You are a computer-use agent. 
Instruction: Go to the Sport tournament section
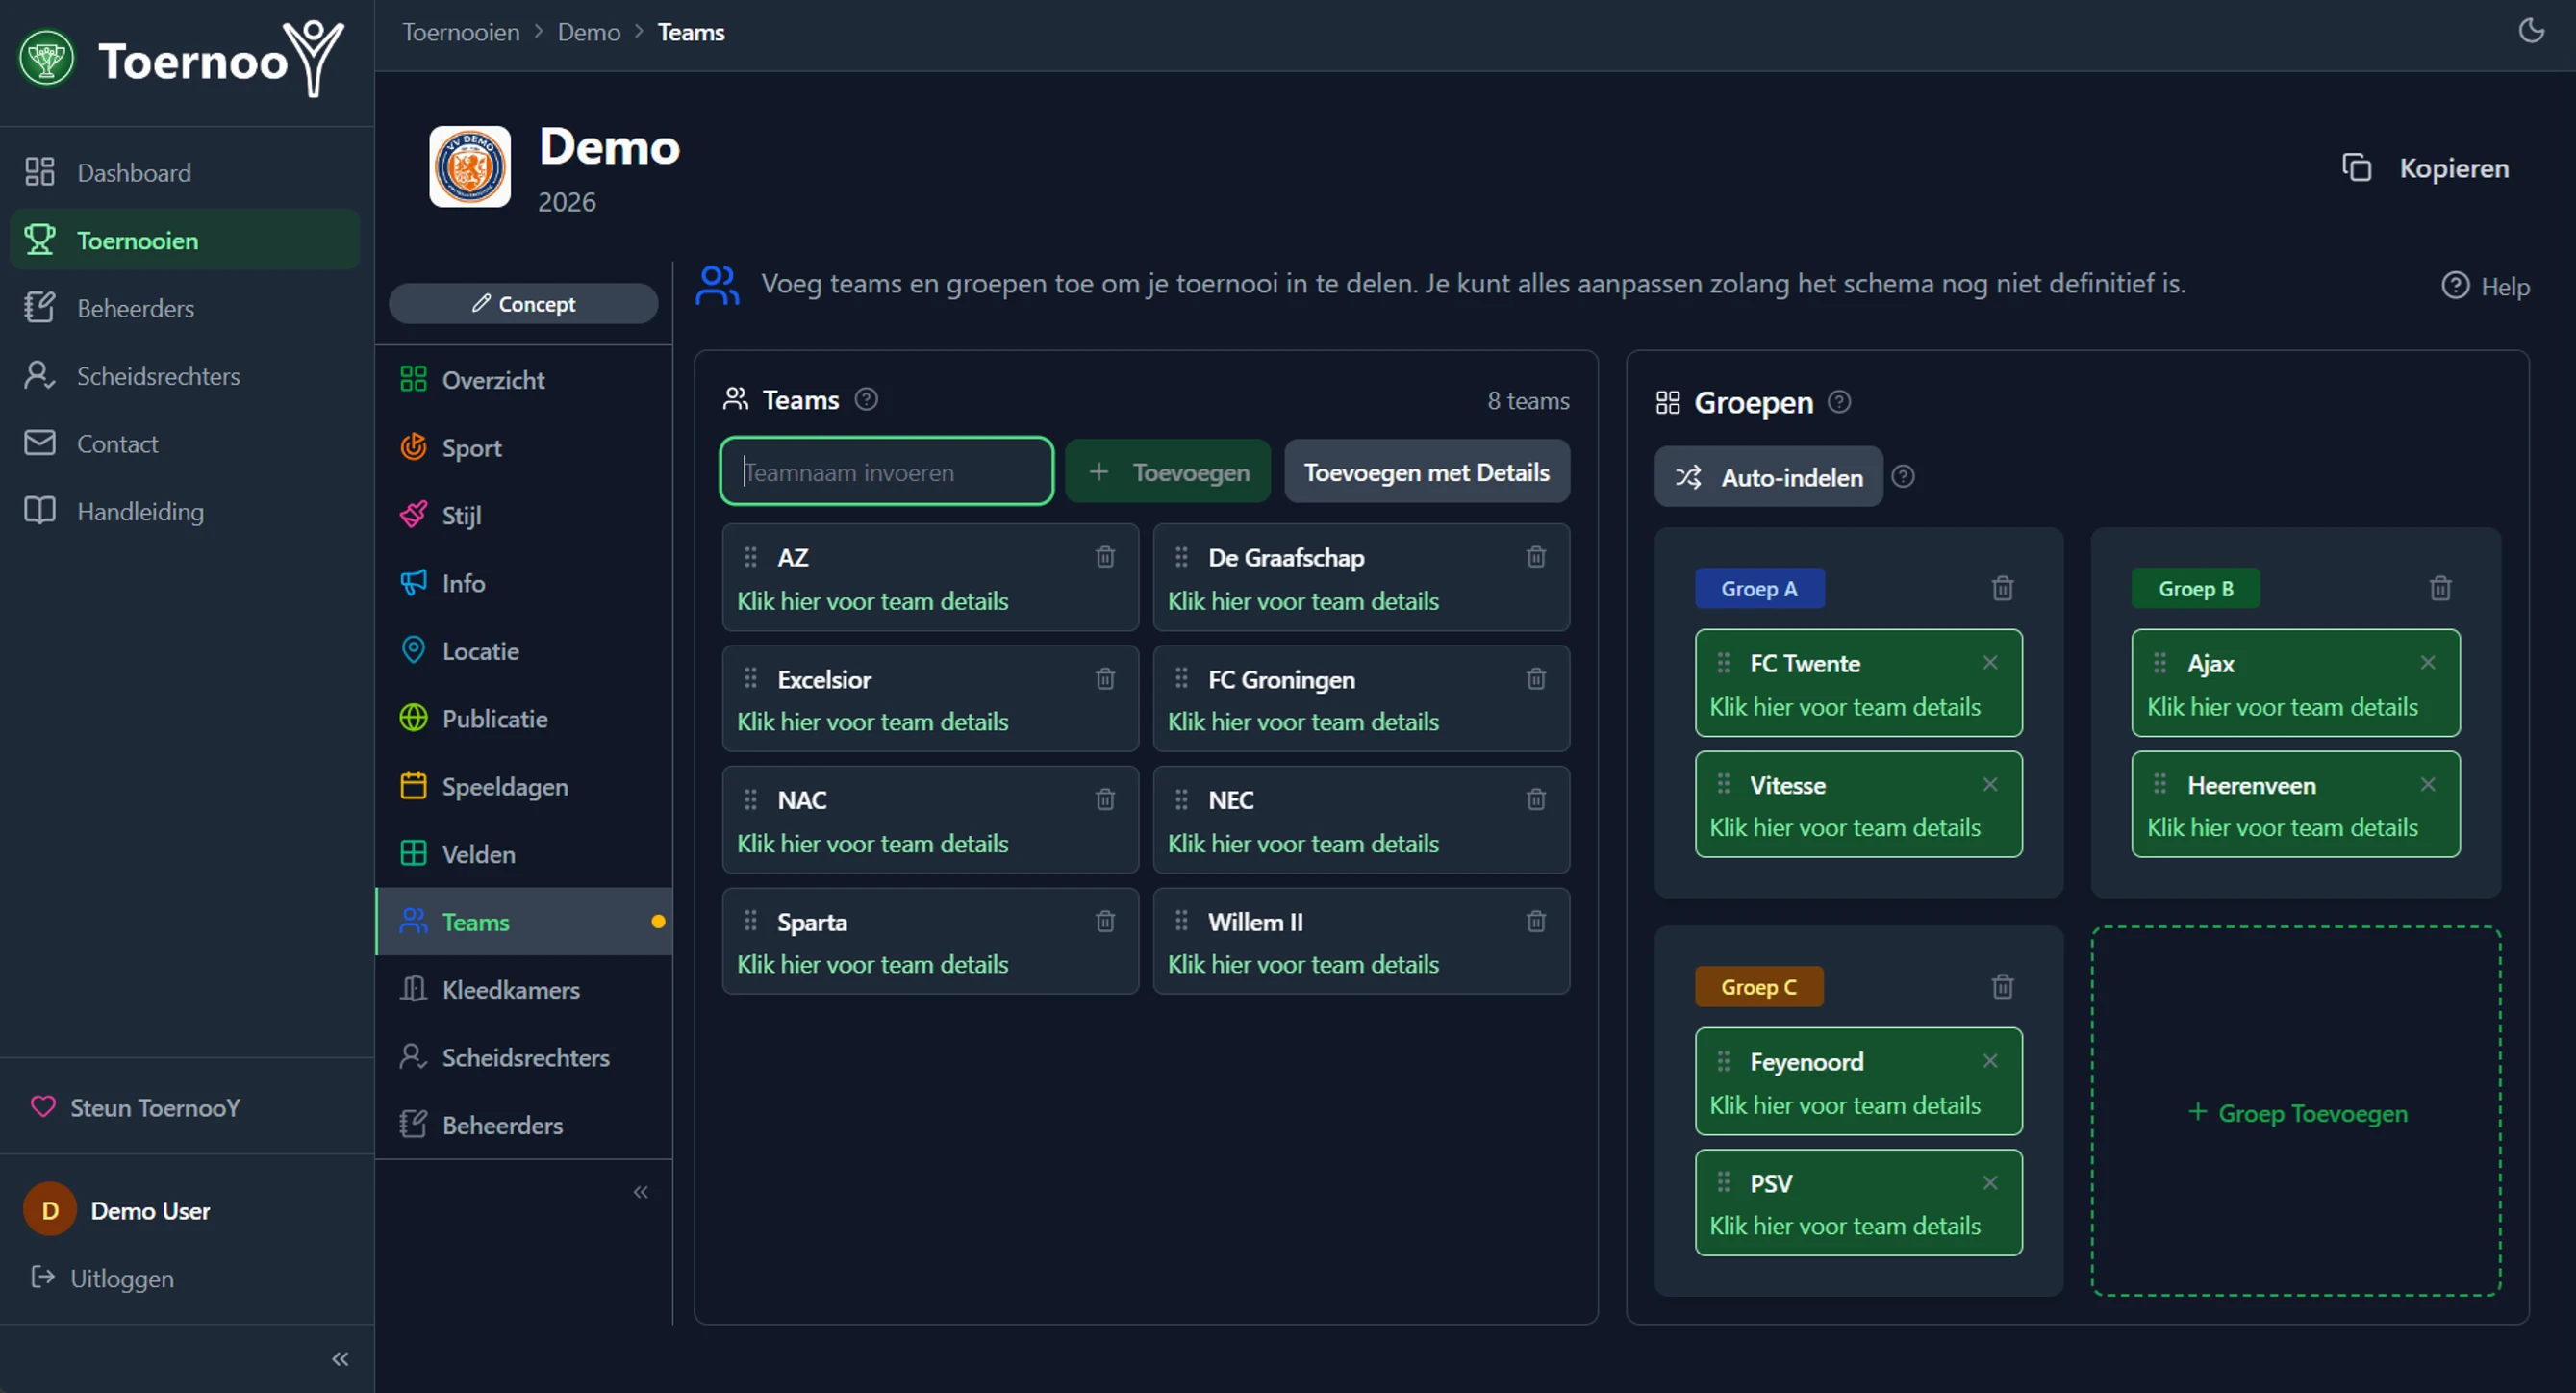(x=524, y=448)
